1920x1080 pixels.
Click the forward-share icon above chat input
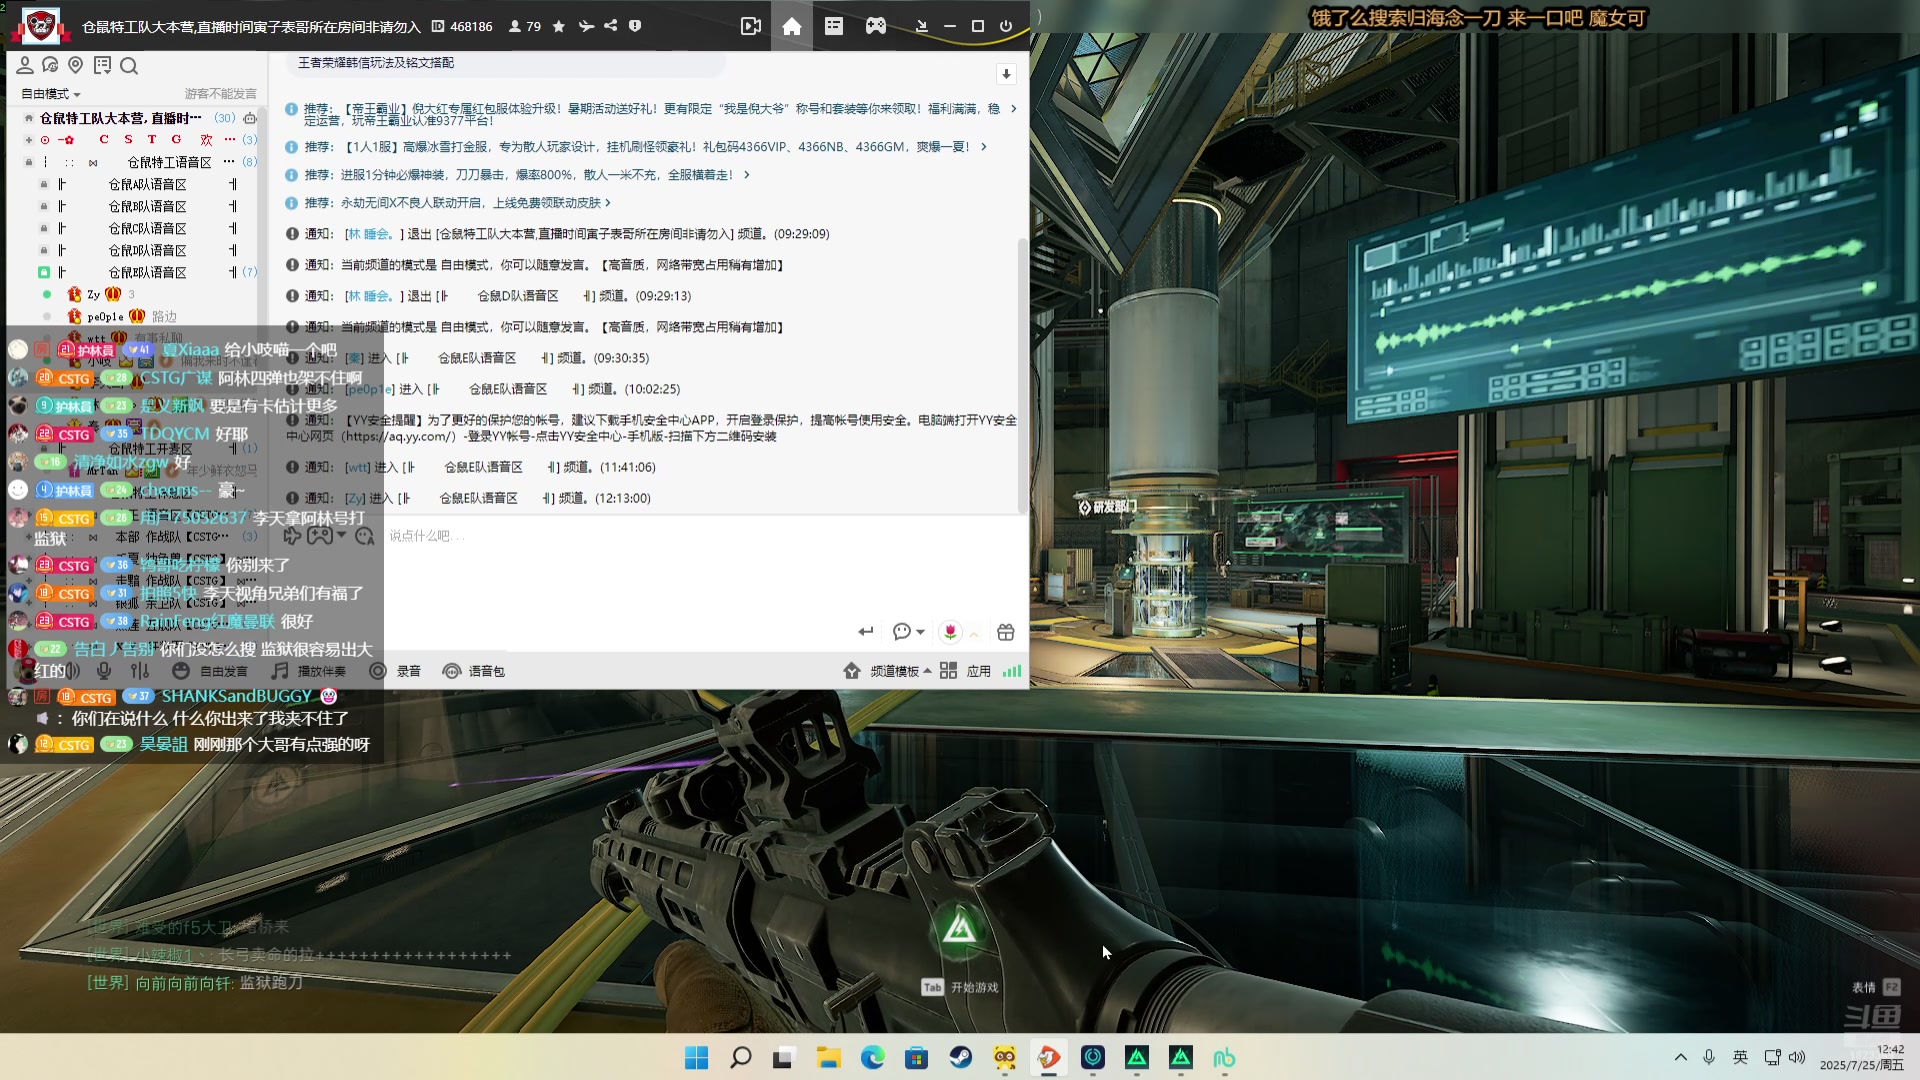tap(292, 536)
